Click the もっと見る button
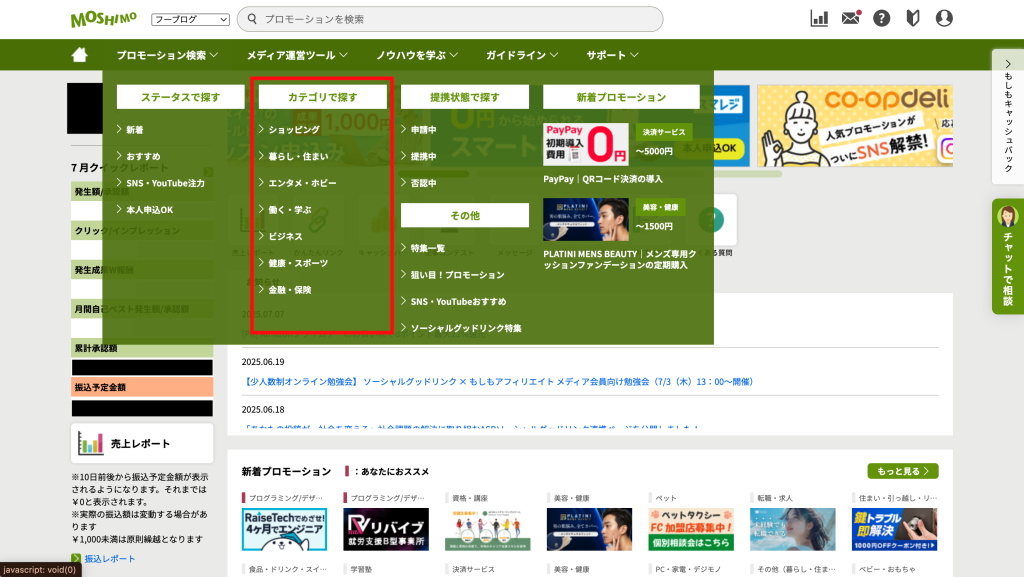Image resolution: width=1024 pixels, height=577 pixels. [903, 471]
